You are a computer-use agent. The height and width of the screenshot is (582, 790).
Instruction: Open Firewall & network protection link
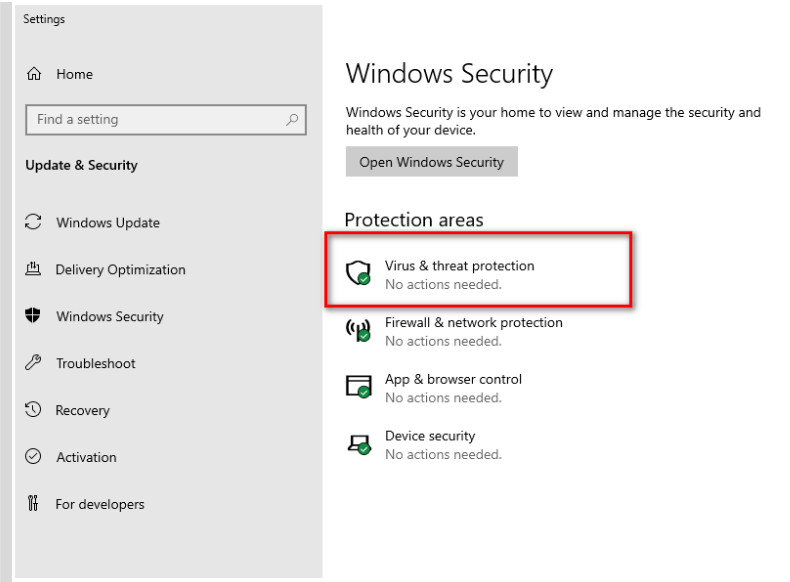coord(473,323)
